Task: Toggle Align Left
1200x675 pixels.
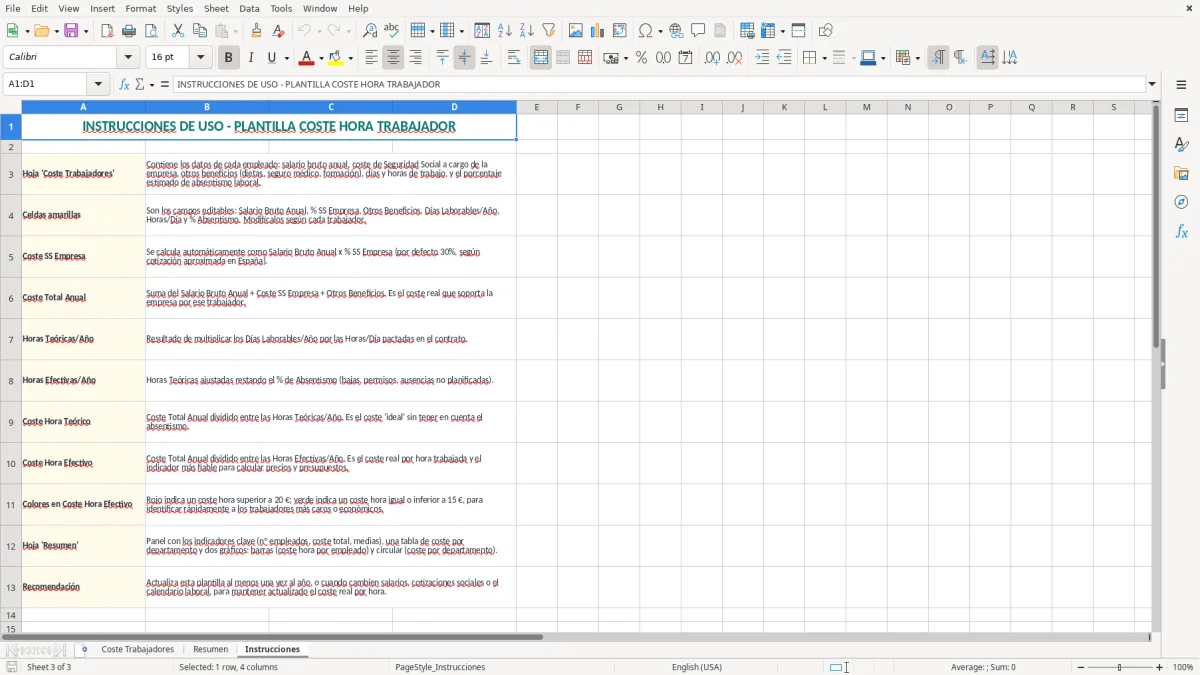Action: click(371, 58)
